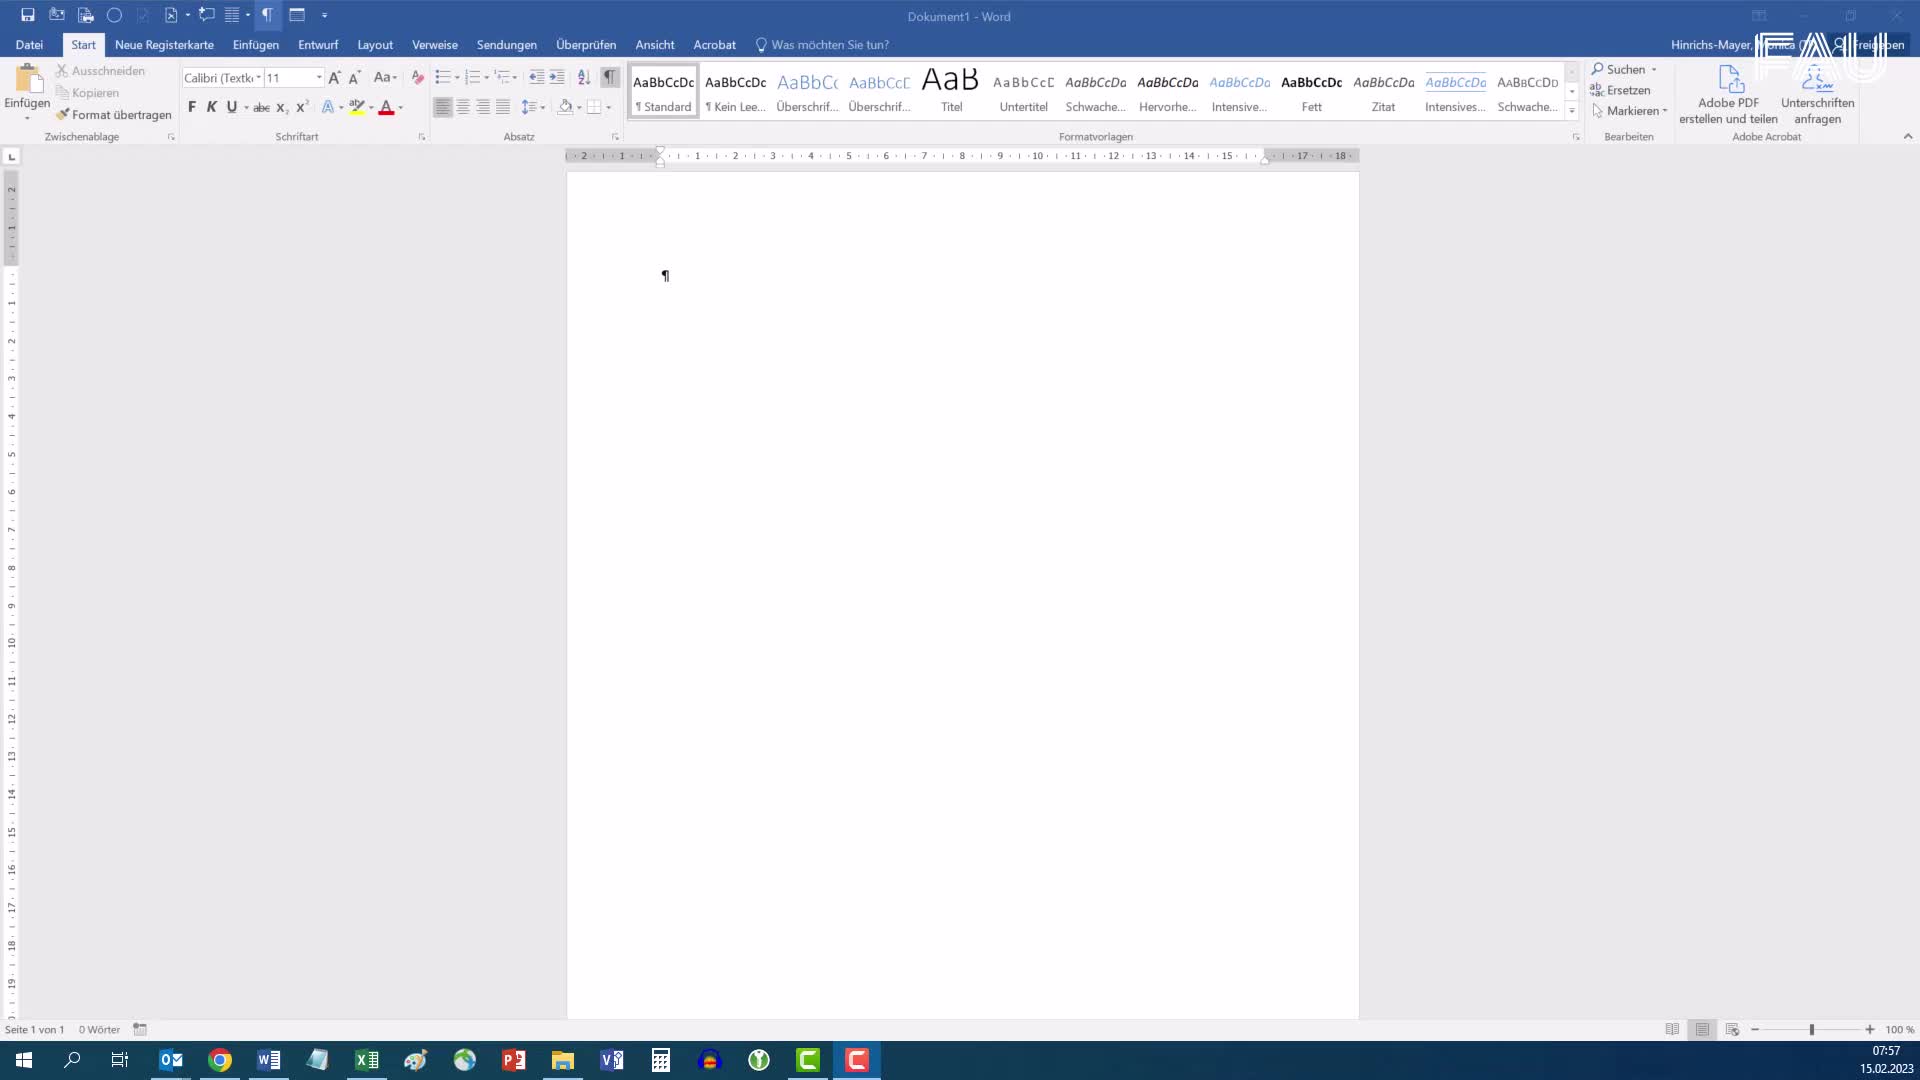Click the clear formatting eraser icon
This screenshot has height=1080, width=1920.
(x=417, y=77)
